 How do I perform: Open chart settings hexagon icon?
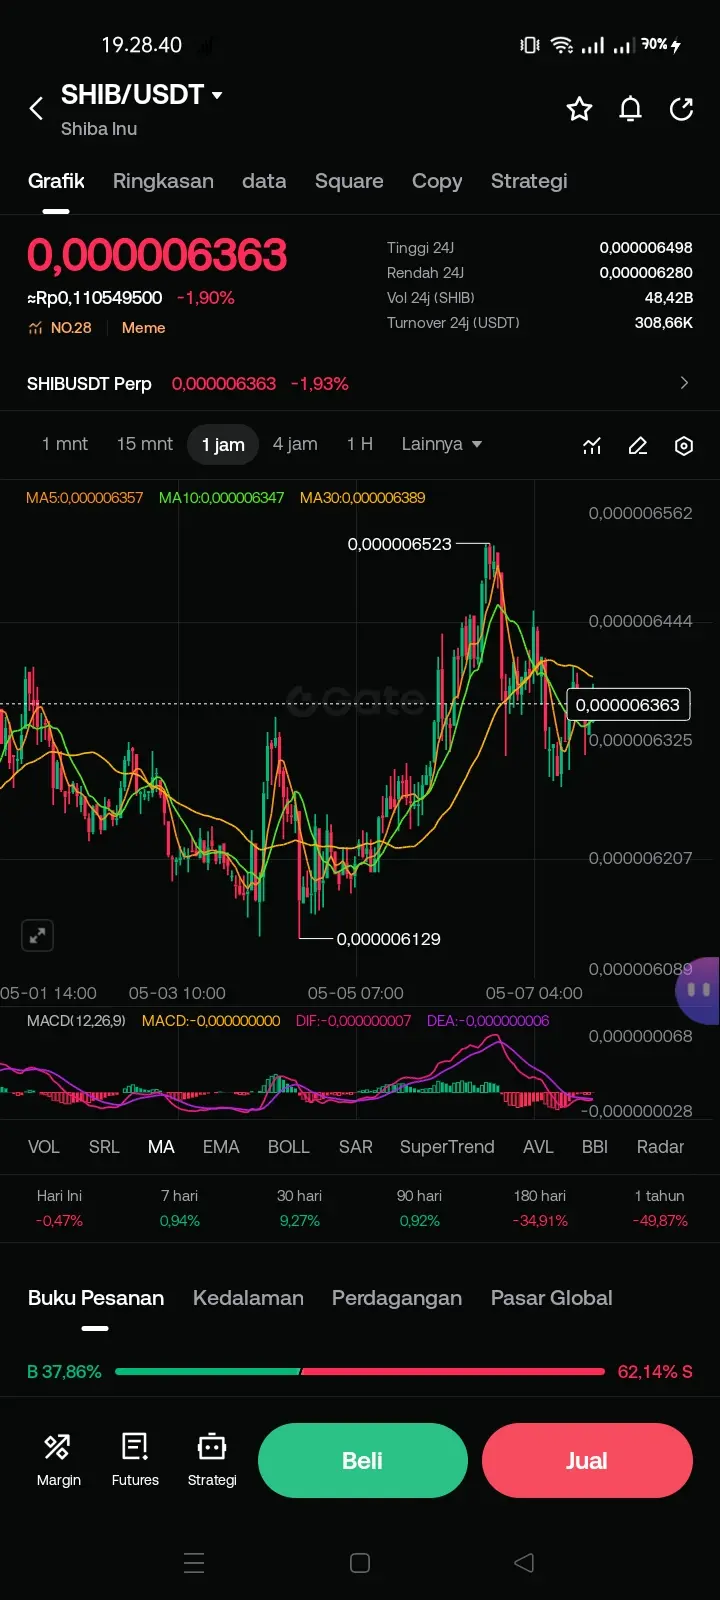[684, 446]
